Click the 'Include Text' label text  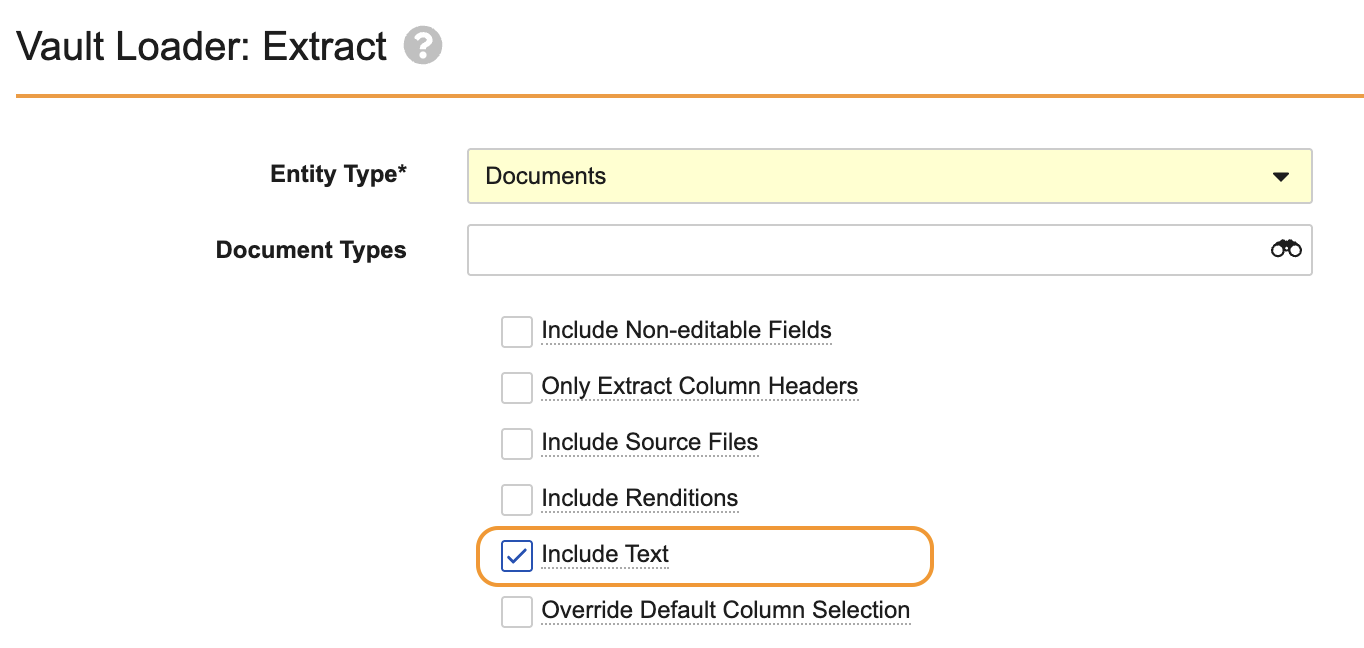coord(605,554)
